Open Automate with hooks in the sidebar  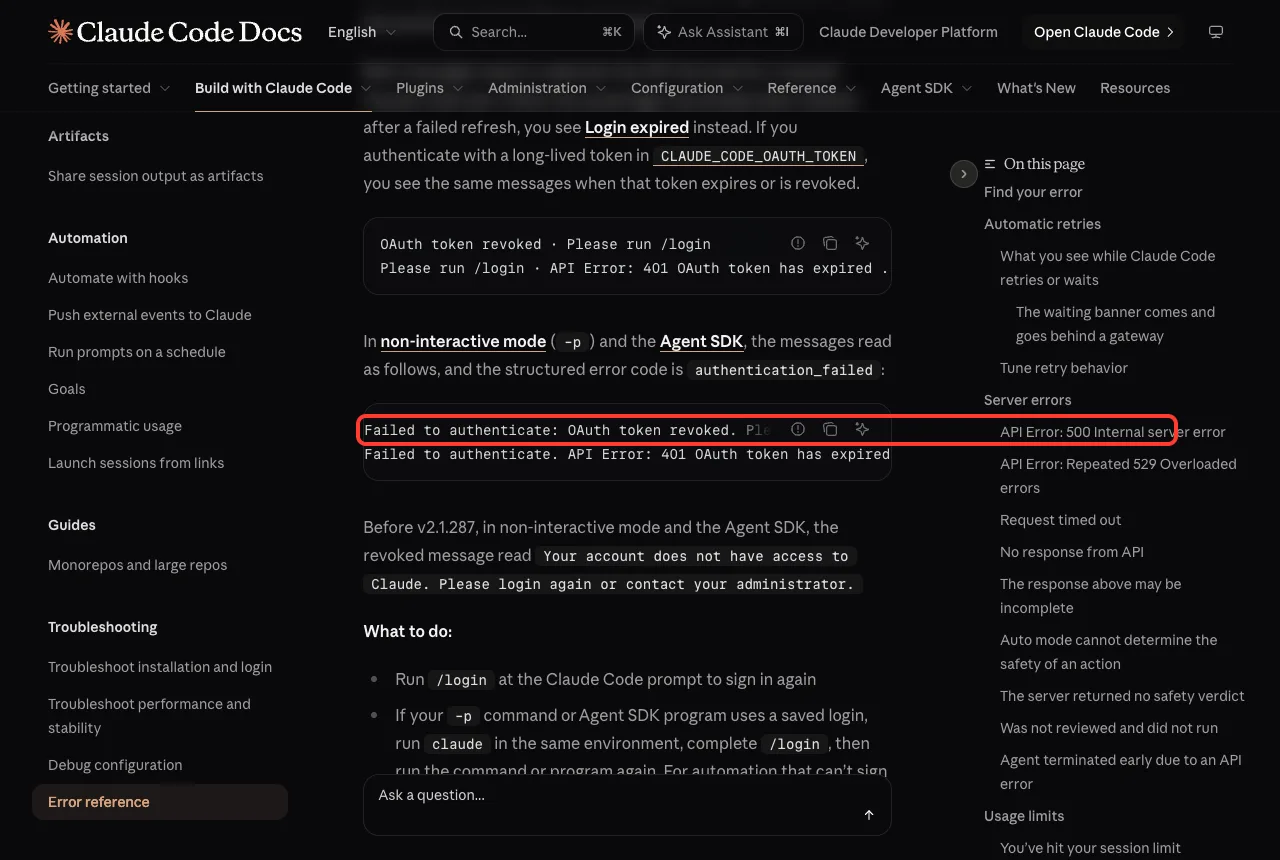click(118, 278)
